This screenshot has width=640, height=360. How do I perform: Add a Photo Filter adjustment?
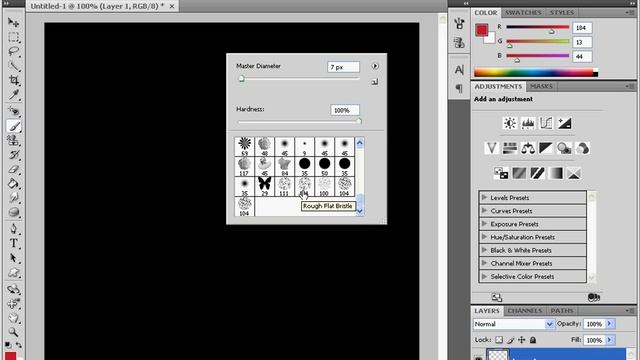[x=564, y=148]
